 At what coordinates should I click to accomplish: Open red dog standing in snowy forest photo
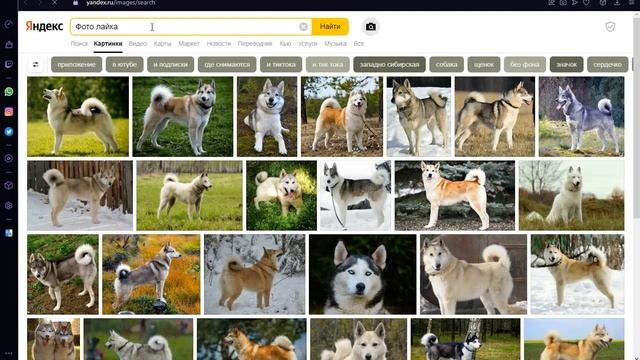(254, 274)
